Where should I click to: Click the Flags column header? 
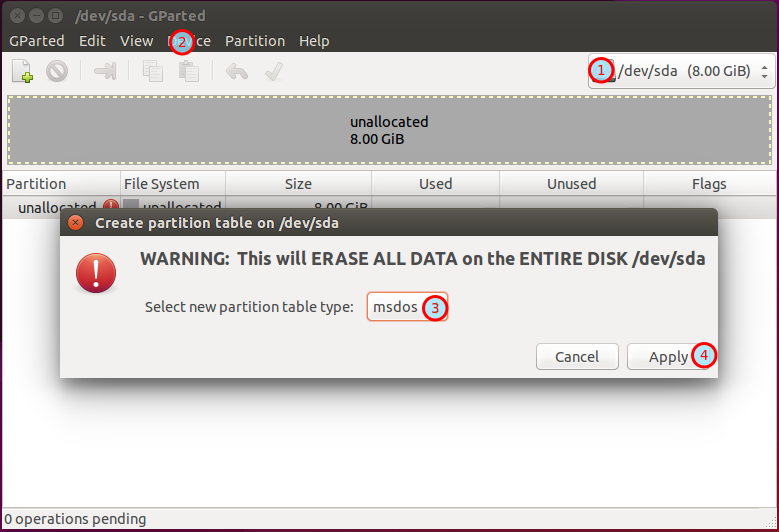click(709, 184)
